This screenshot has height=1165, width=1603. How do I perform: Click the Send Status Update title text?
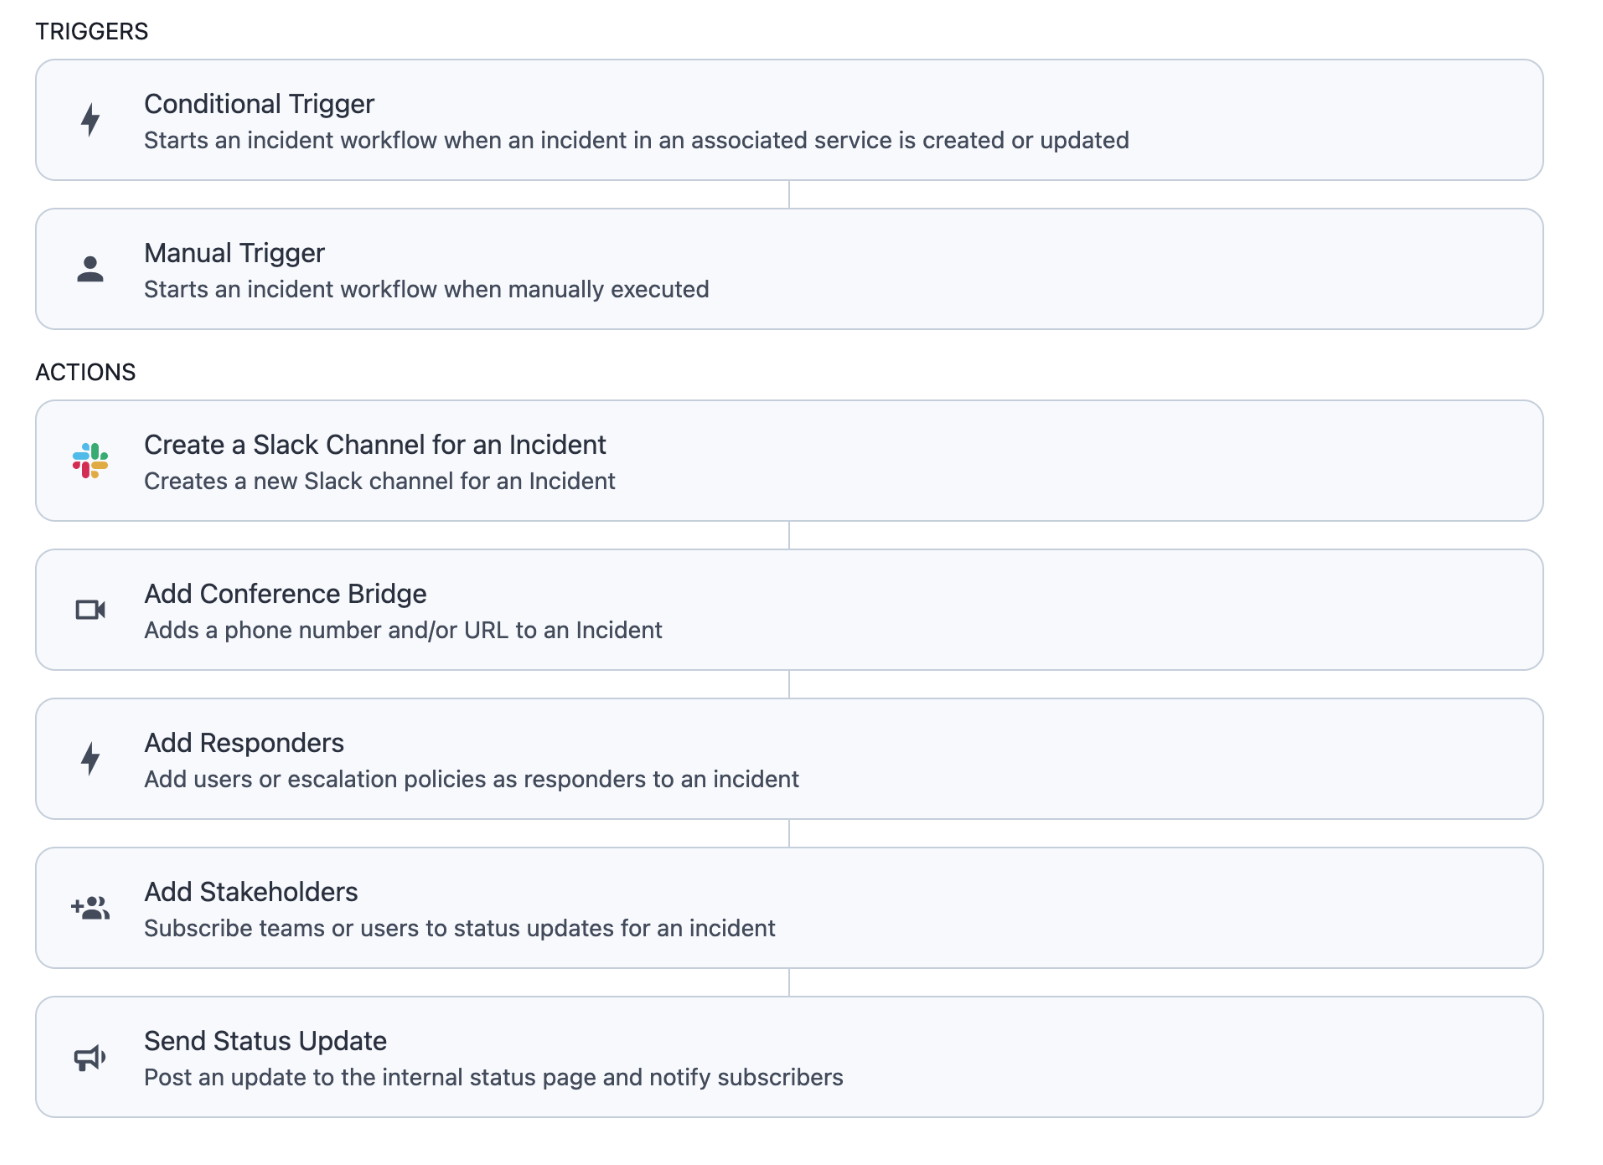265,1040
